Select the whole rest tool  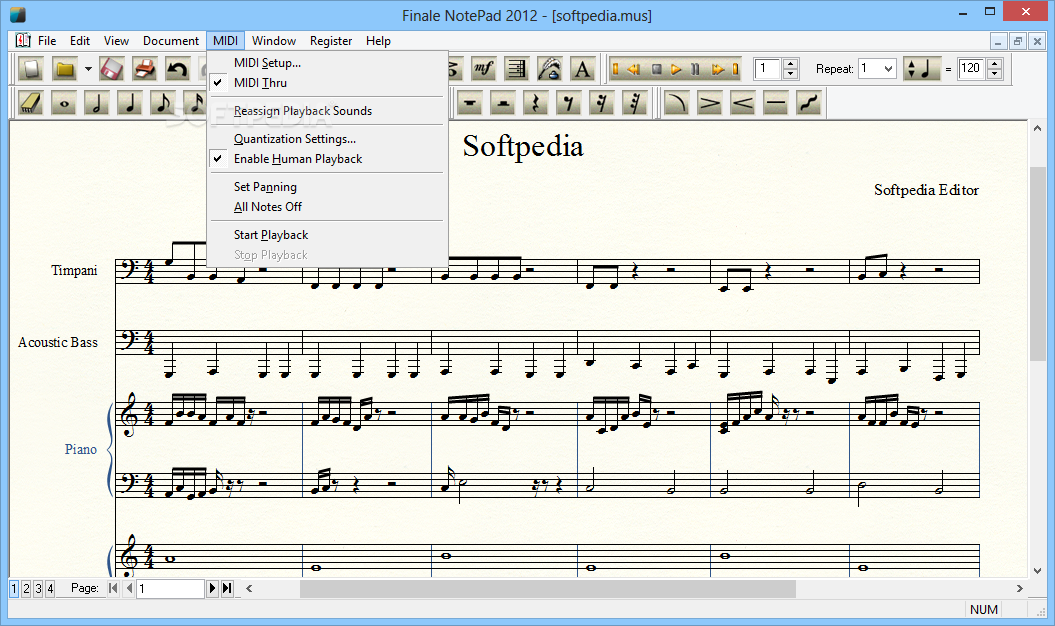470,104
